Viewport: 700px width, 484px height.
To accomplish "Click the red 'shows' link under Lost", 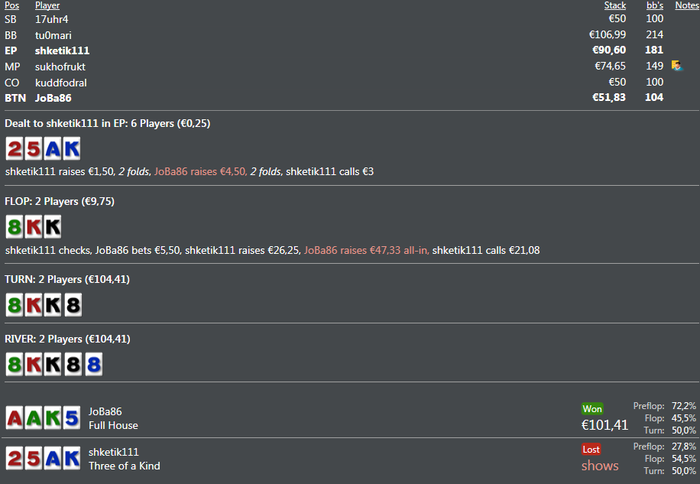I will 600,465.
